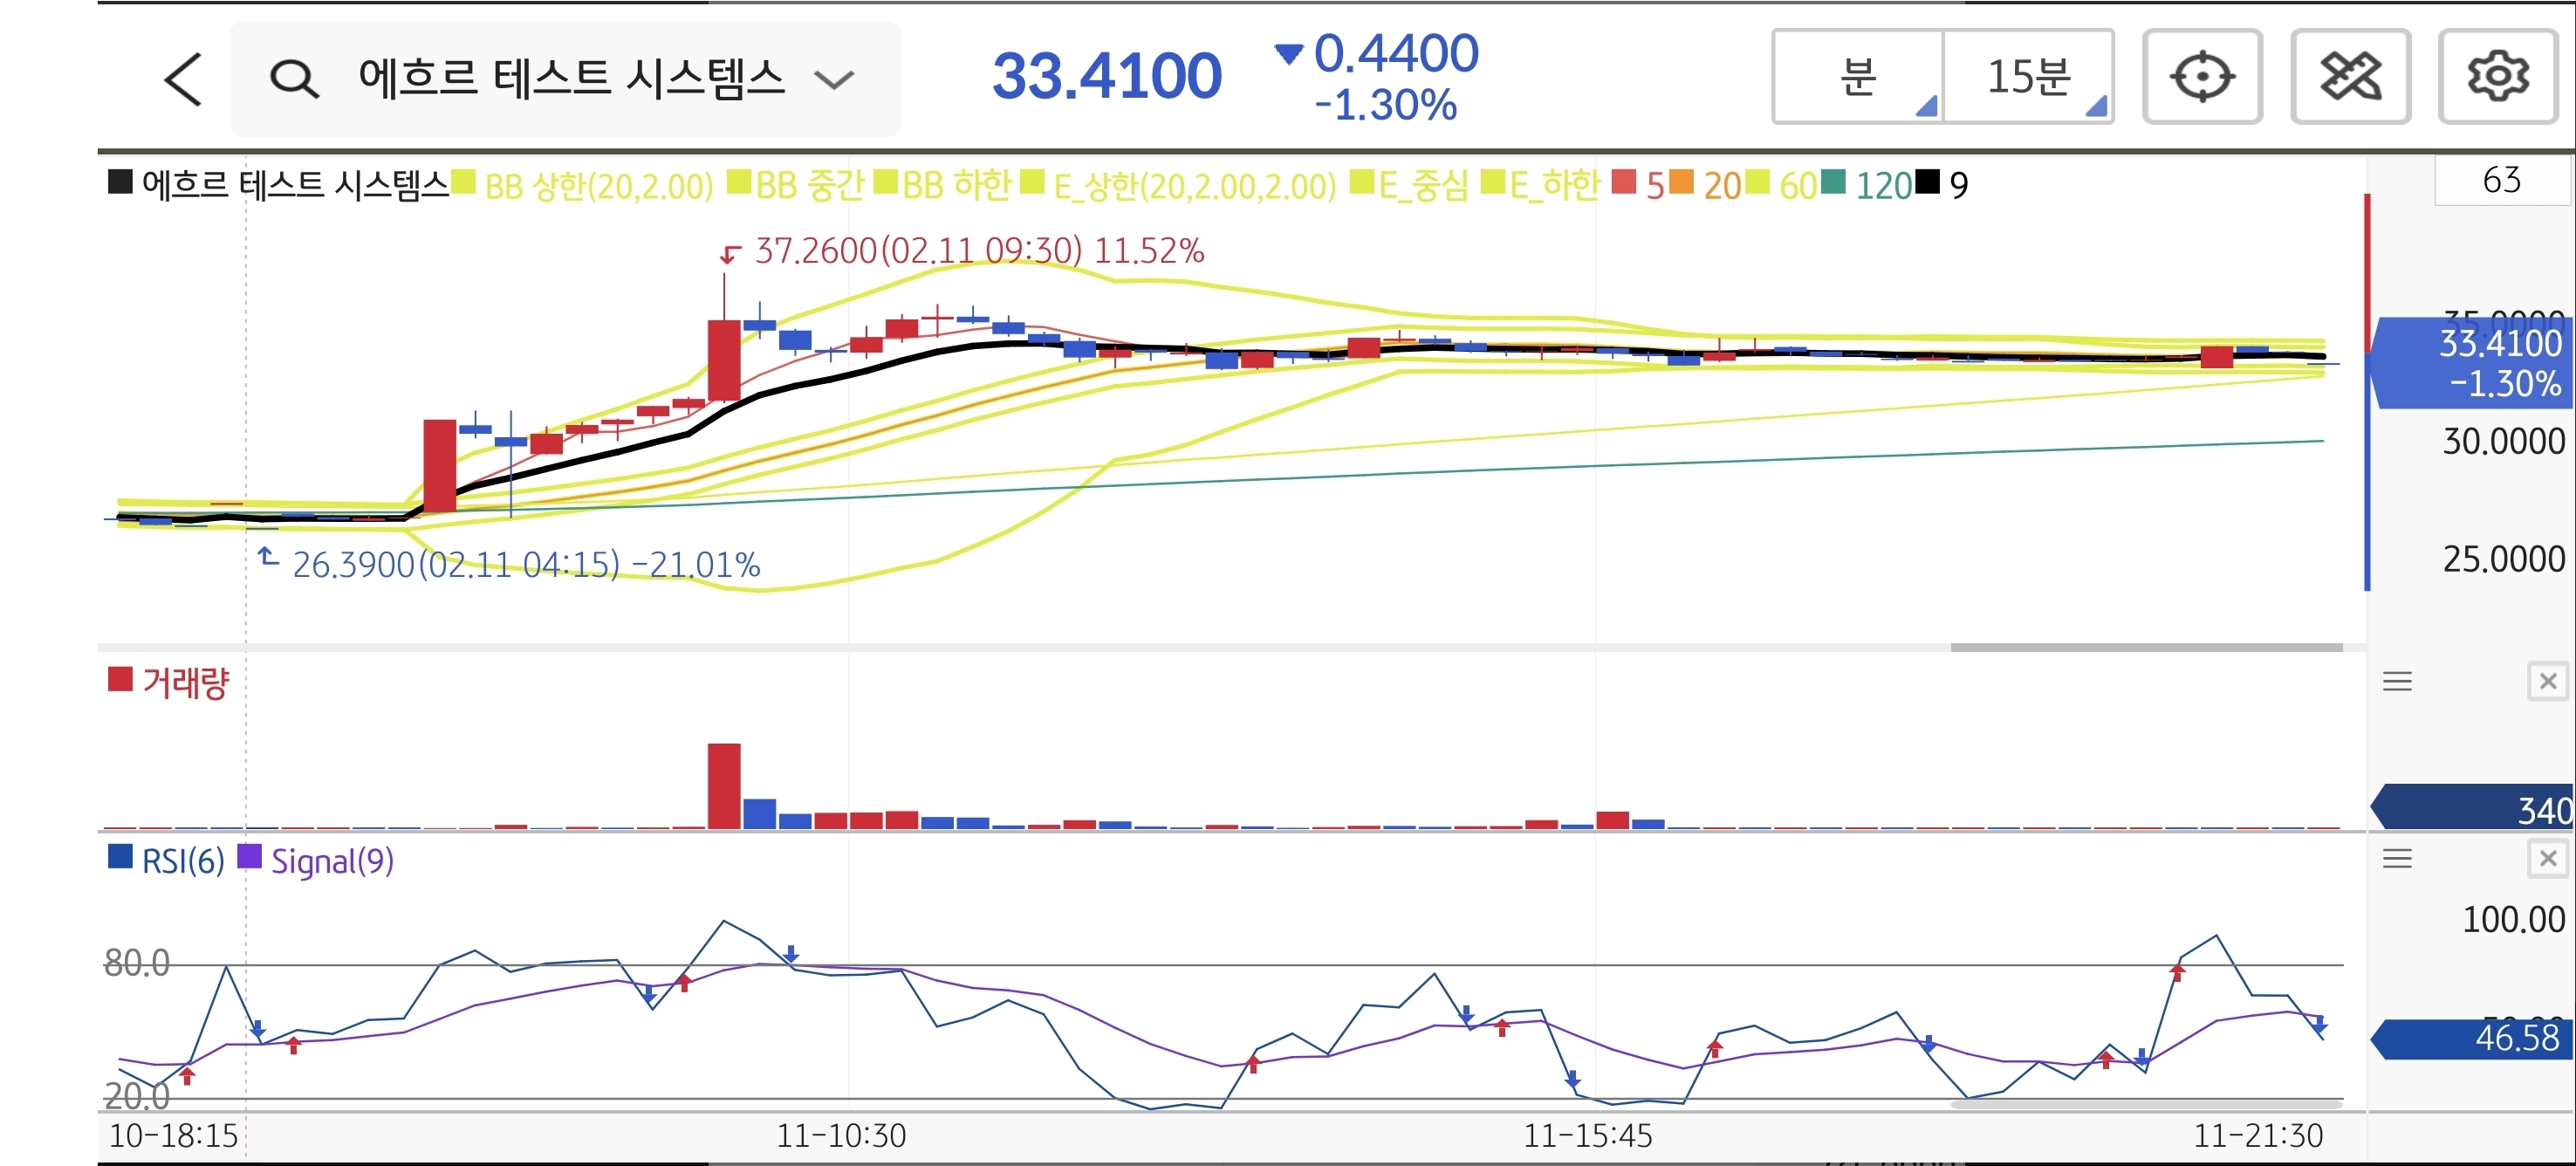Open chart settings gear icon
The width and height of the screenshot is (2576, 1166).
[2497, 77]
